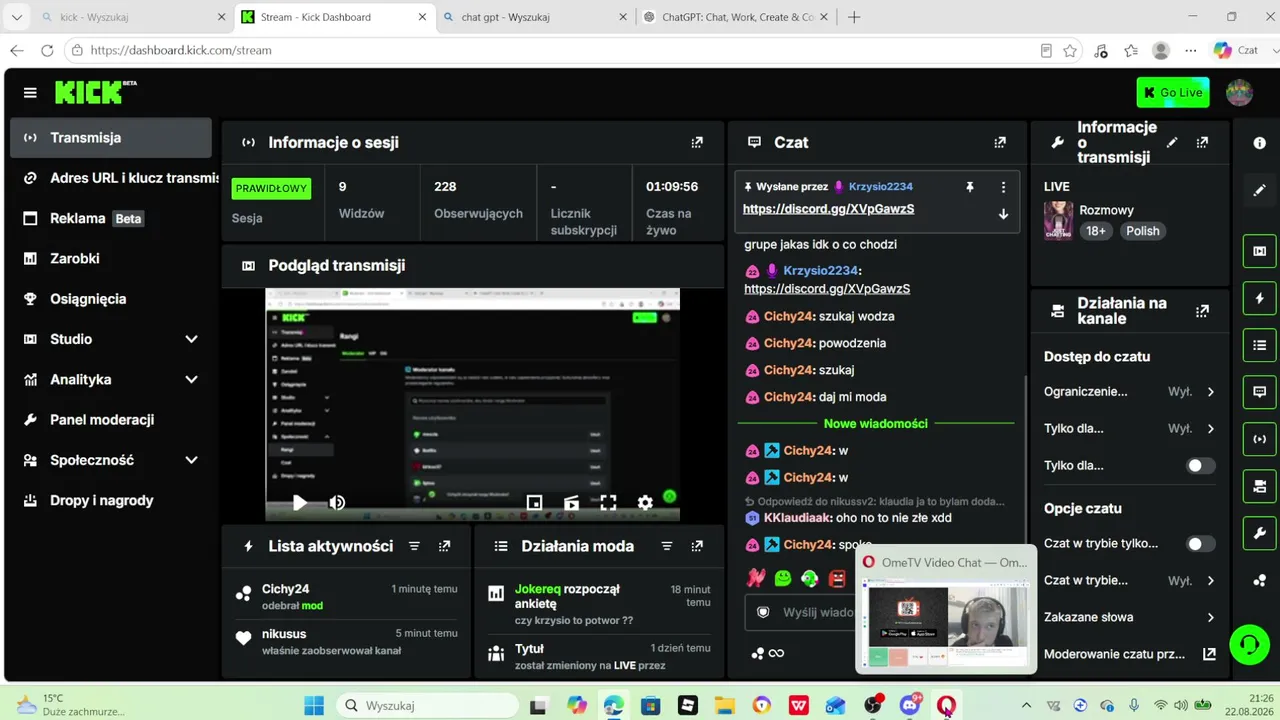Open Panel moderacji from sidebar
Screen dimensions: 1280x720
coord(111,420)
